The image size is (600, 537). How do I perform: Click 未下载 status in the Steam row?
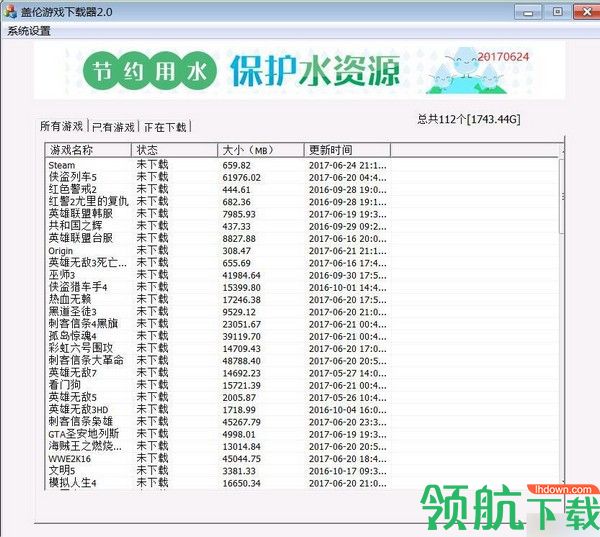[152, 165]
